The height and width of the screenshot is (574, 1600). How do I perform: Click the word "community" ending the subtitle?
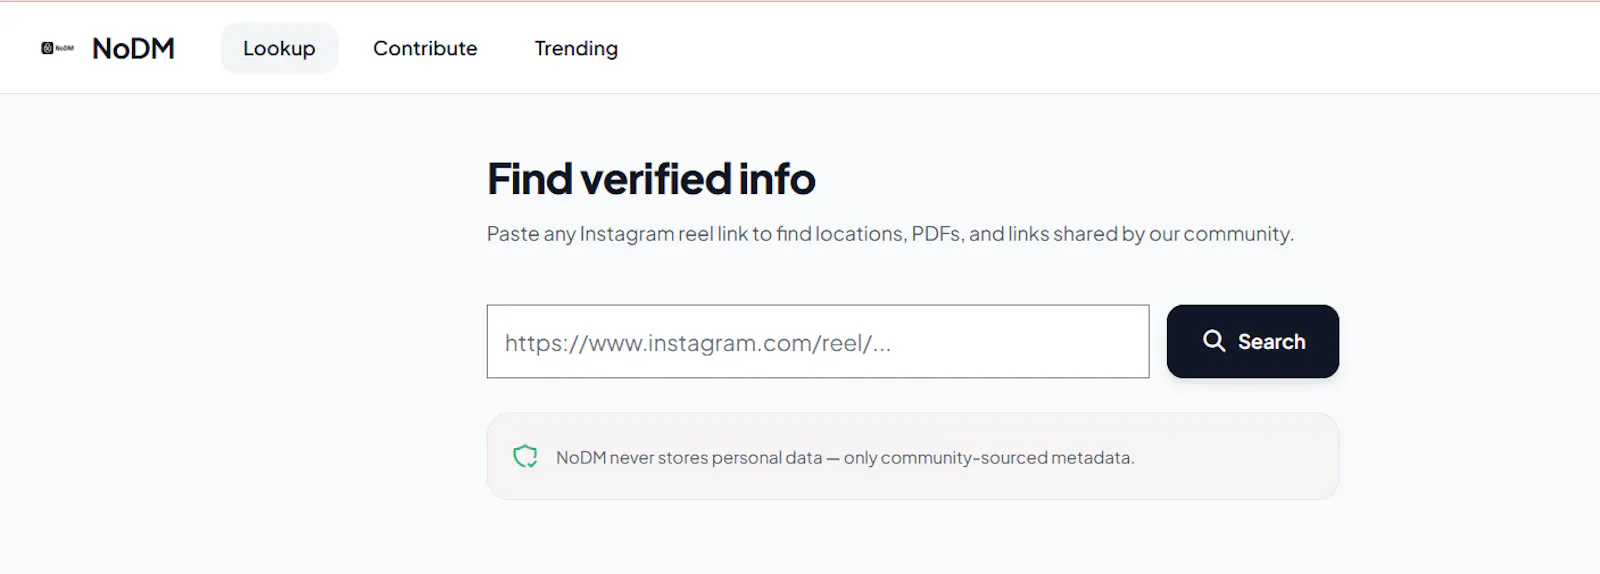pyautogui.click(x=1238, y=234)
